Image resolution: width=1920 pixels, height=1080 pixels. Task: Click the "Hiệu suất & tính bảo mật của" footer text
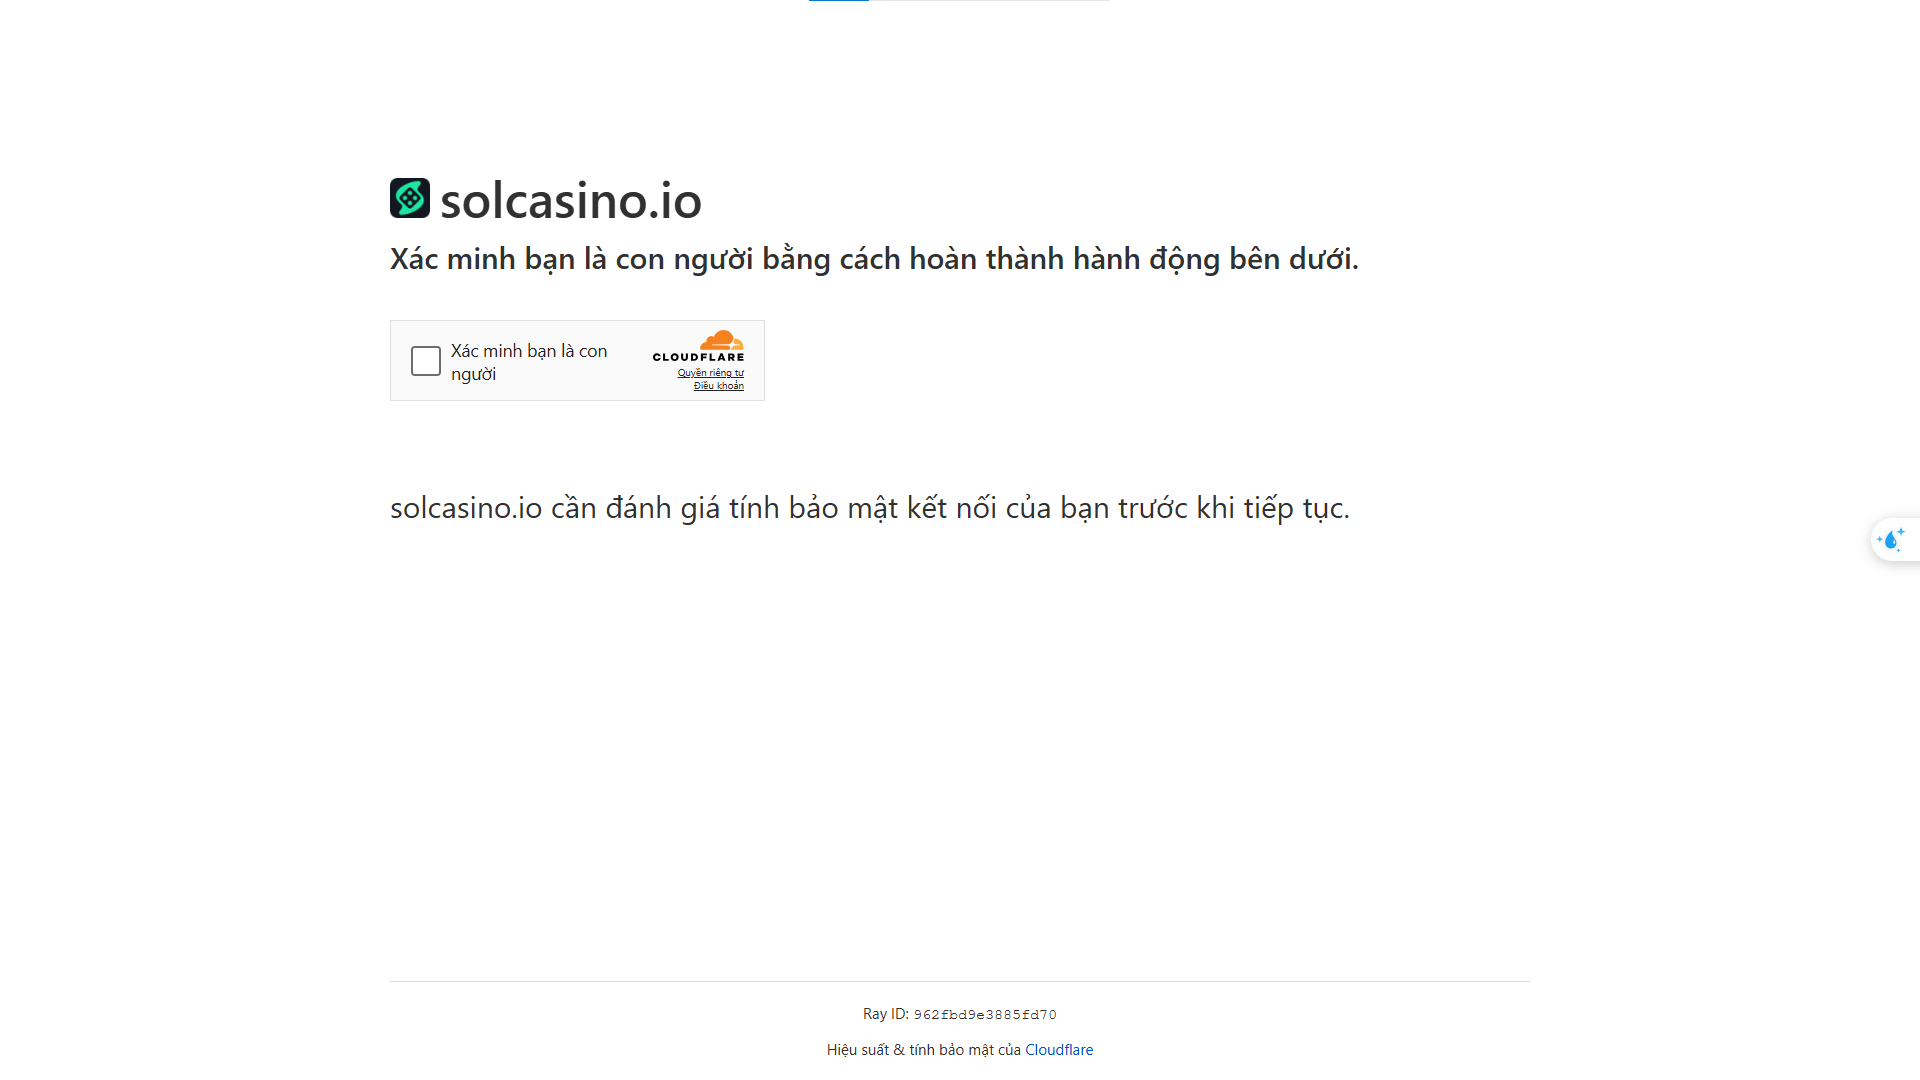click(x=923, y=1050)
